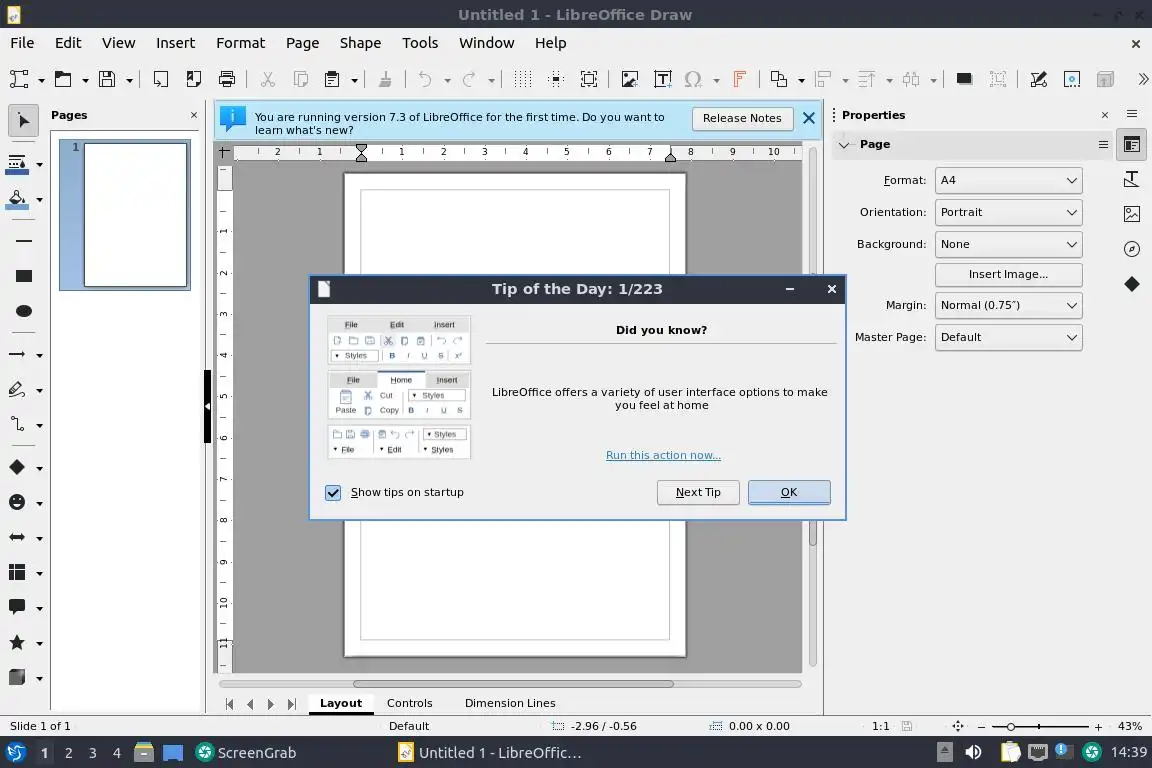Click the zoom slider handle
This screenshot has width=1152, height=768.
point(1011,726)
